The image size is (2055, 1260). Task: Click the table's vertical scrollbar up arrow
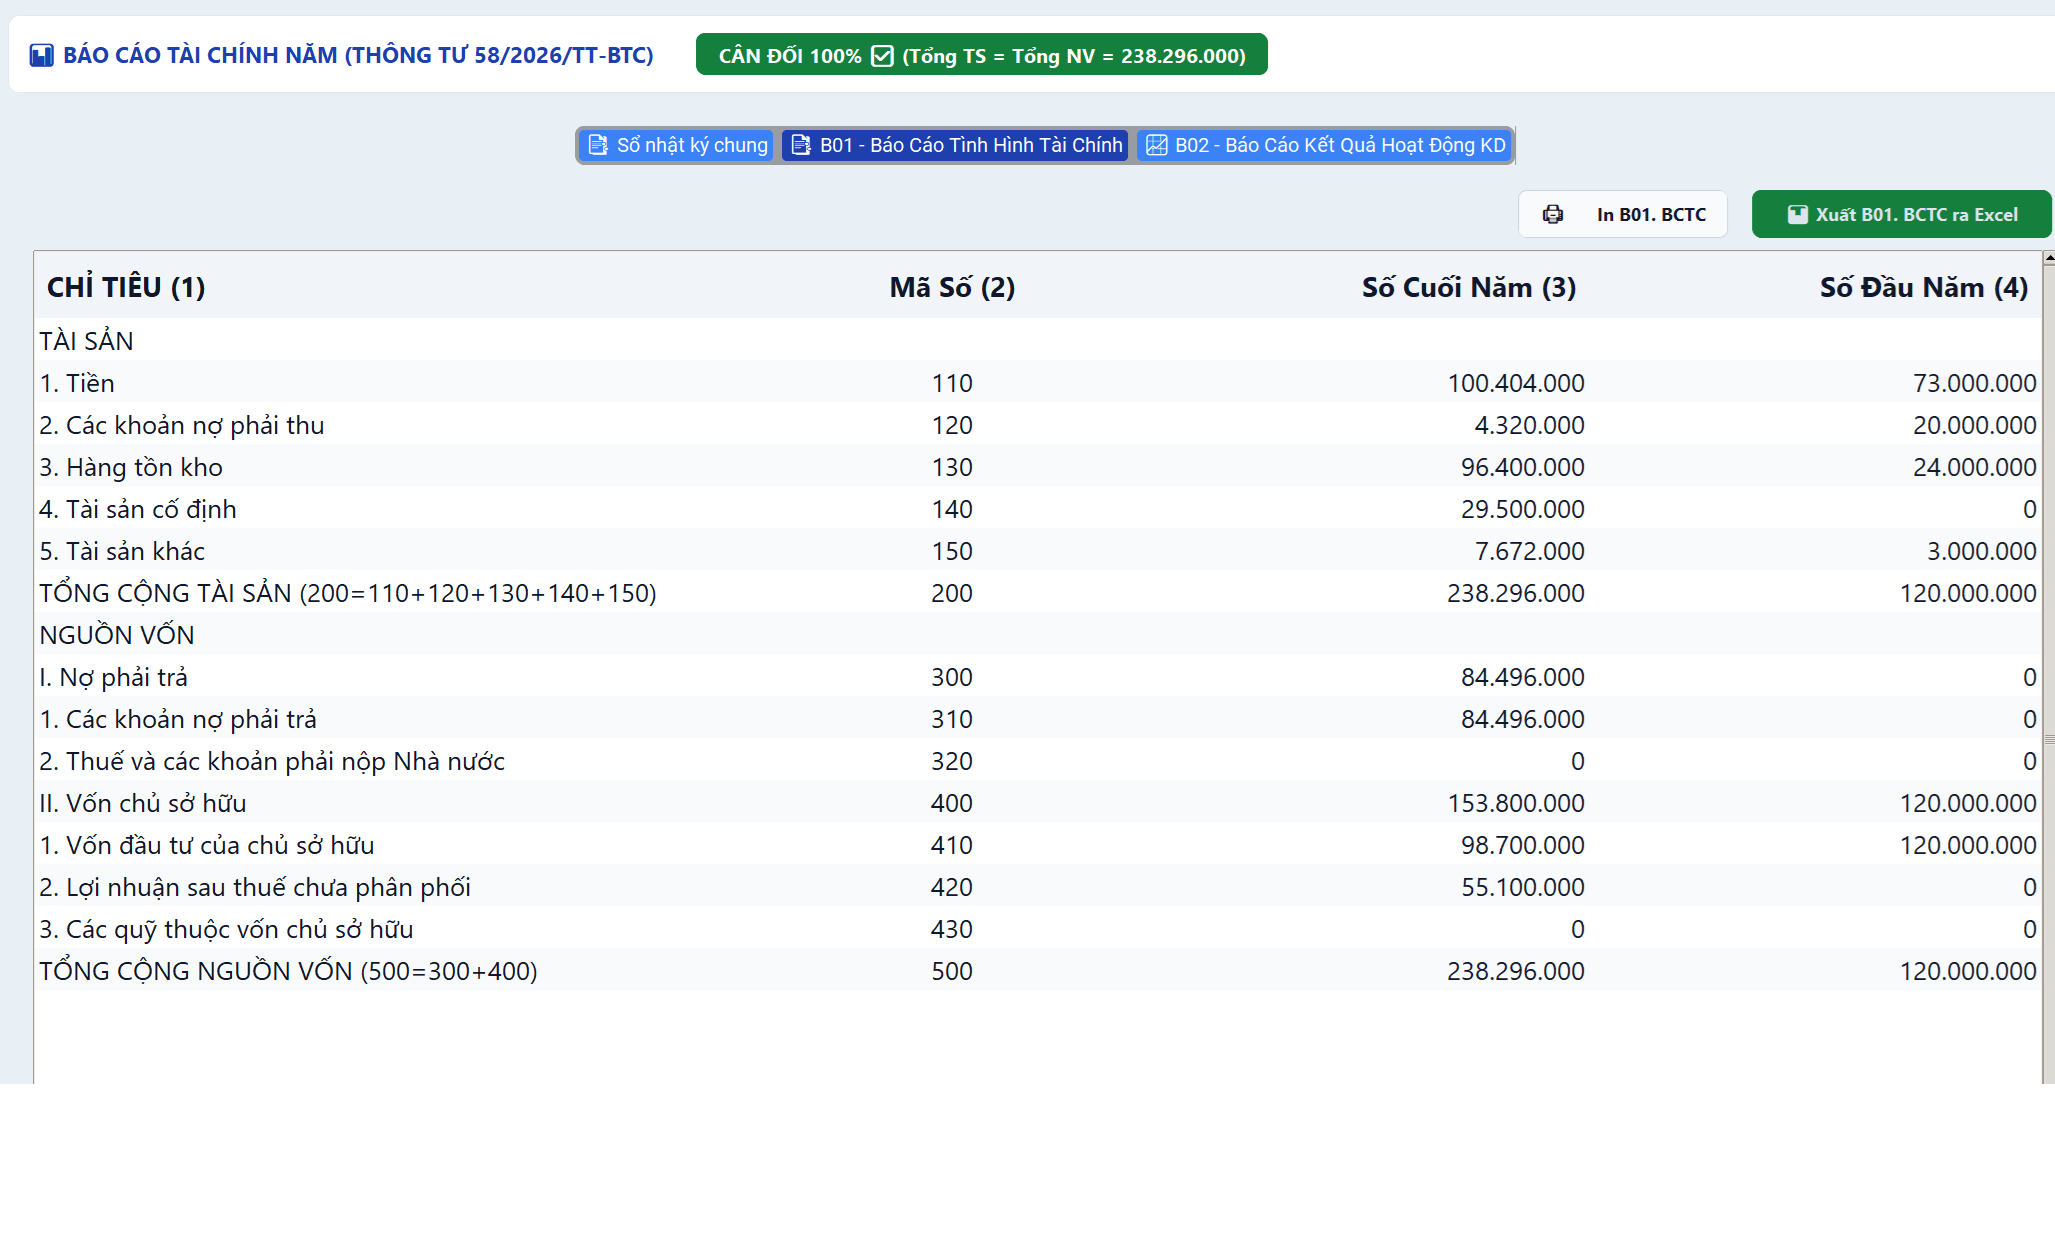[x=2048, y=258]
